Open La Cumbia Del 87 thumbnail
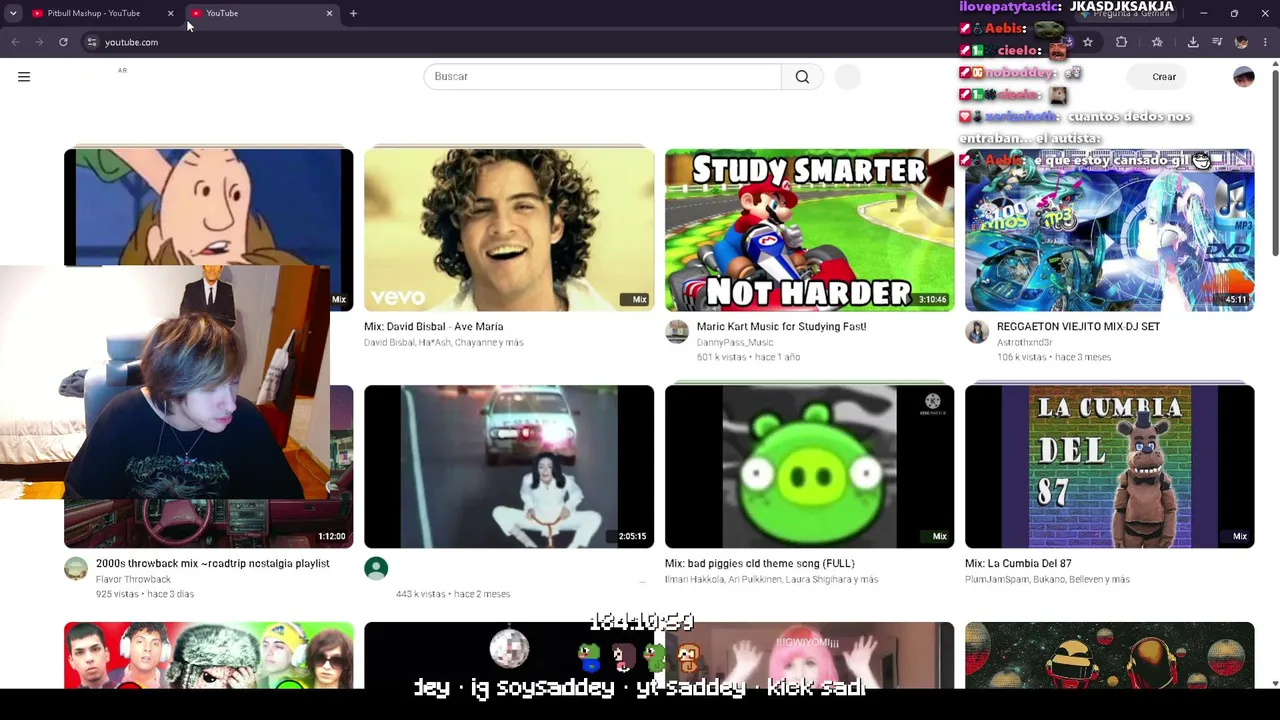 click(1109, 467)
